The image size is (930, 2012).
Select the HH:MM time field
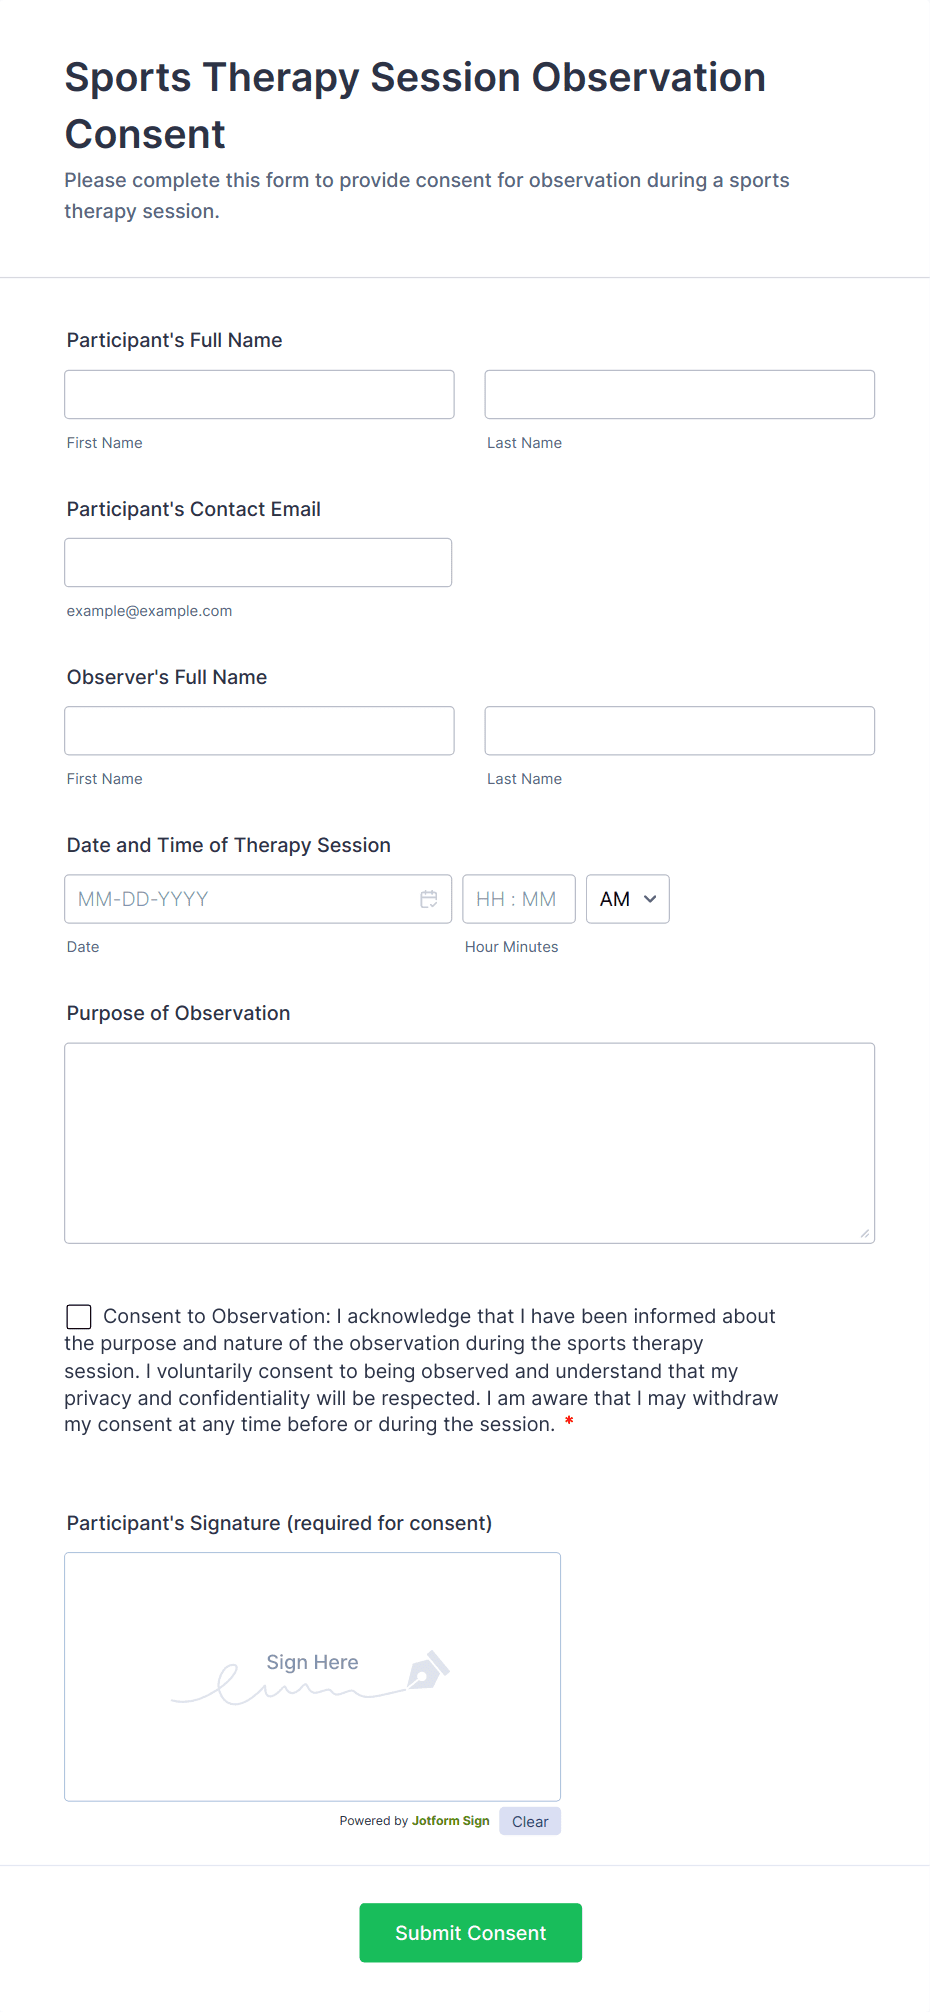point(519,899)
